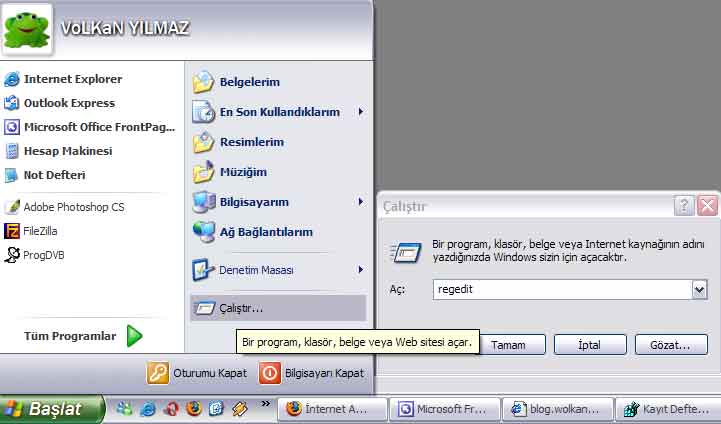Click the Not Defteri notepad icon
721x424 pixels.
pos(12,175)
